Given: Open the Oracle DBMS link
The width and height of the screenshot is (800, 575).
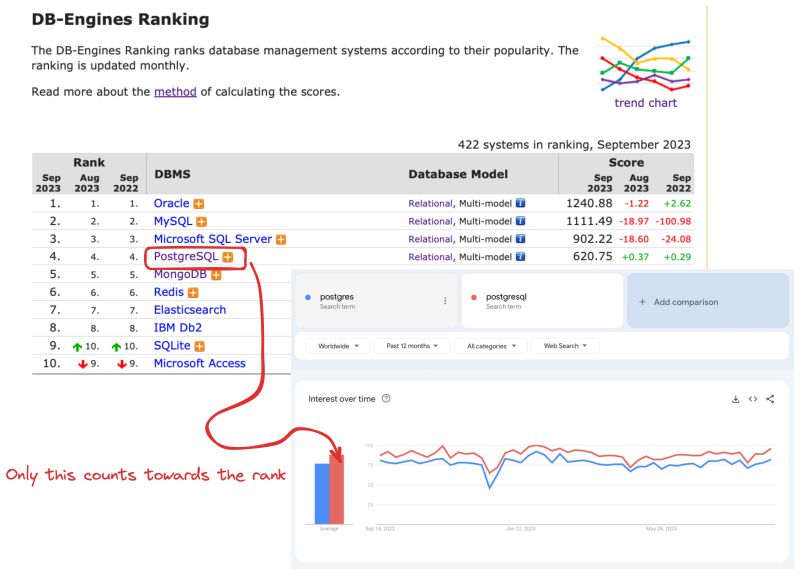Looking at the screenshot, I should pyautogui.click(x=171, y=203).
